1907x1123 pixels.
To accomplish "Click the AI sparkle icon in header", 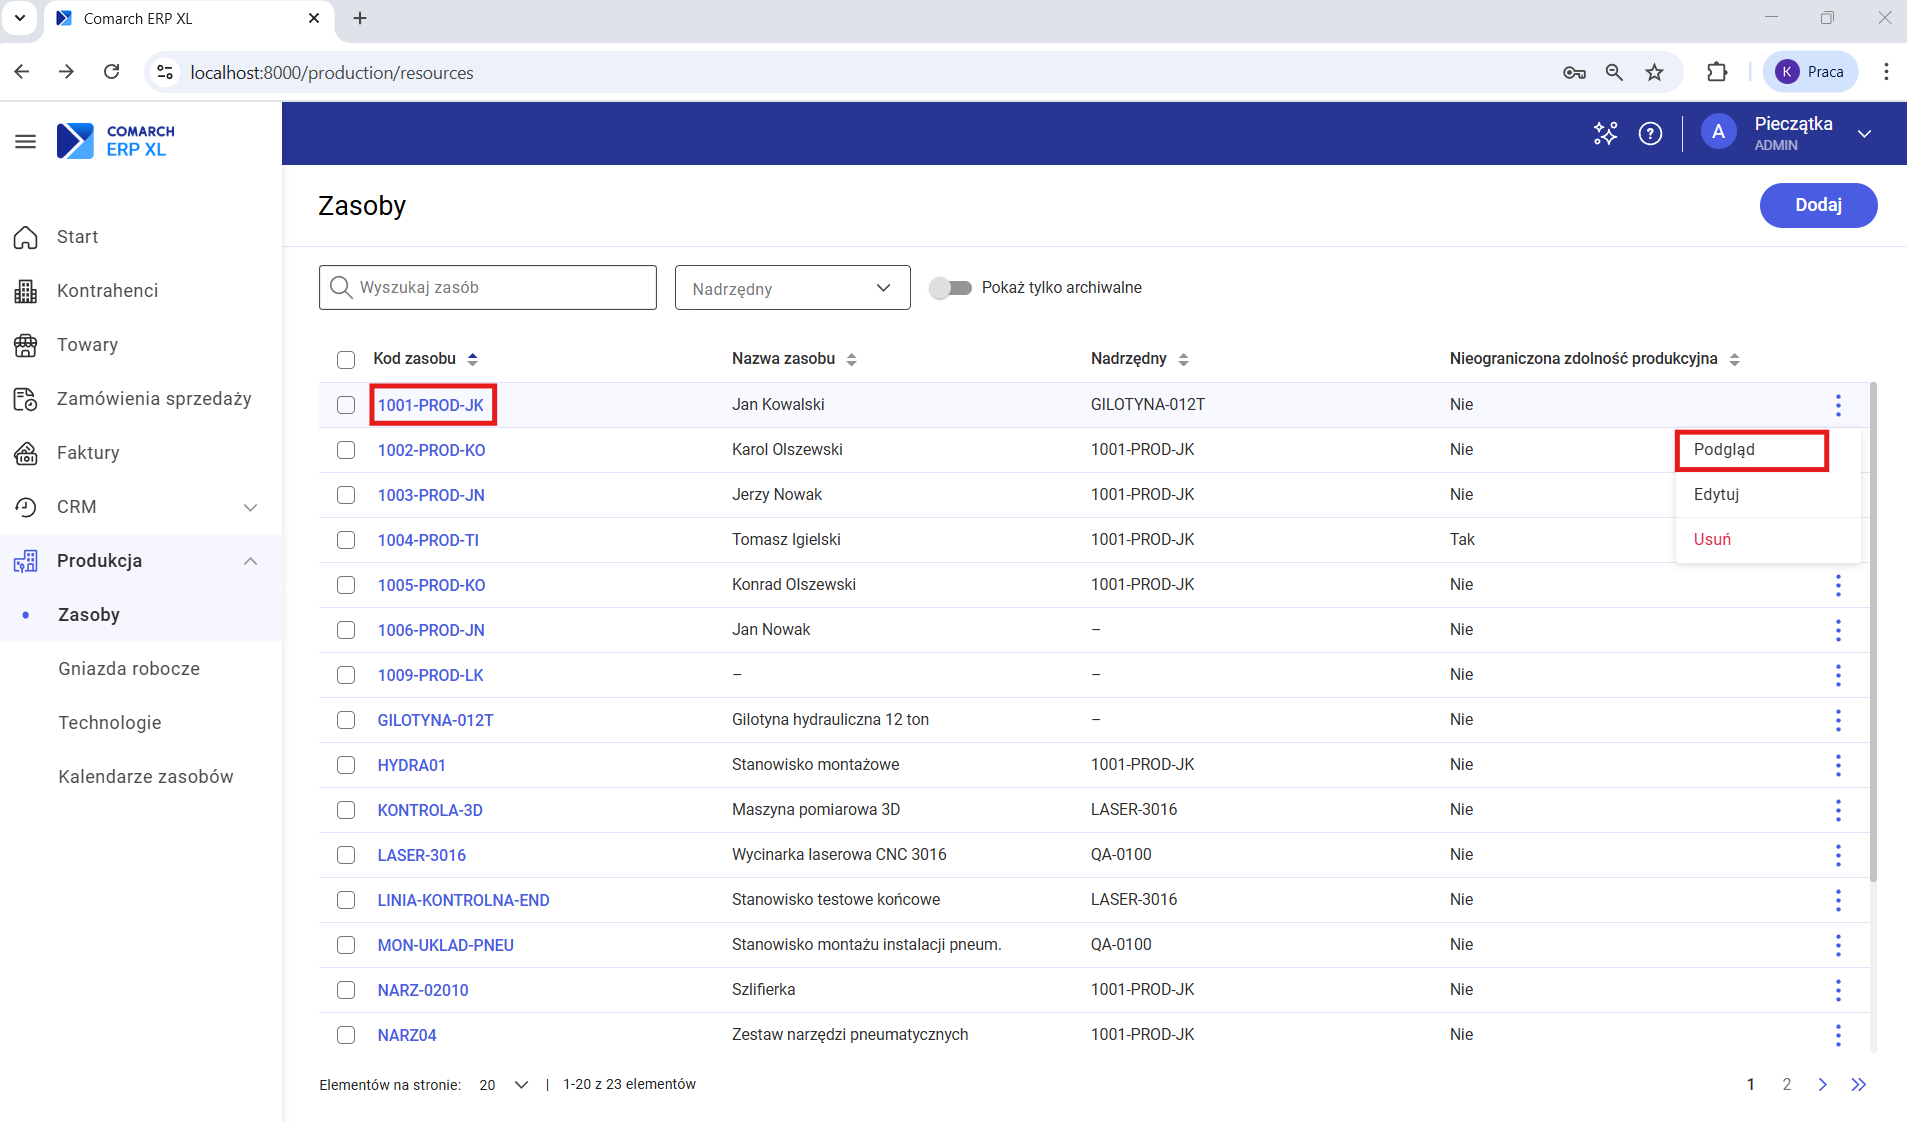I will coord(1605,133).
